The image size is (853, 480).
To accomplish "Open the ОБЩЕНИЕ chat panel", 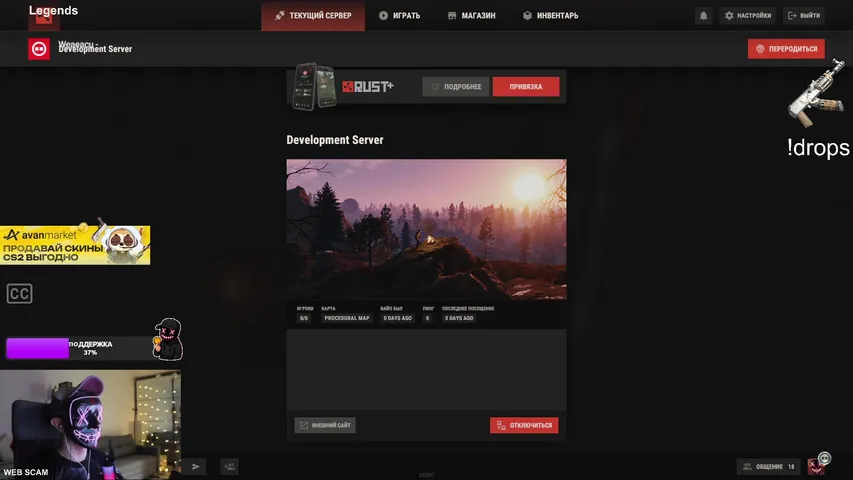I will pos(768,466).
